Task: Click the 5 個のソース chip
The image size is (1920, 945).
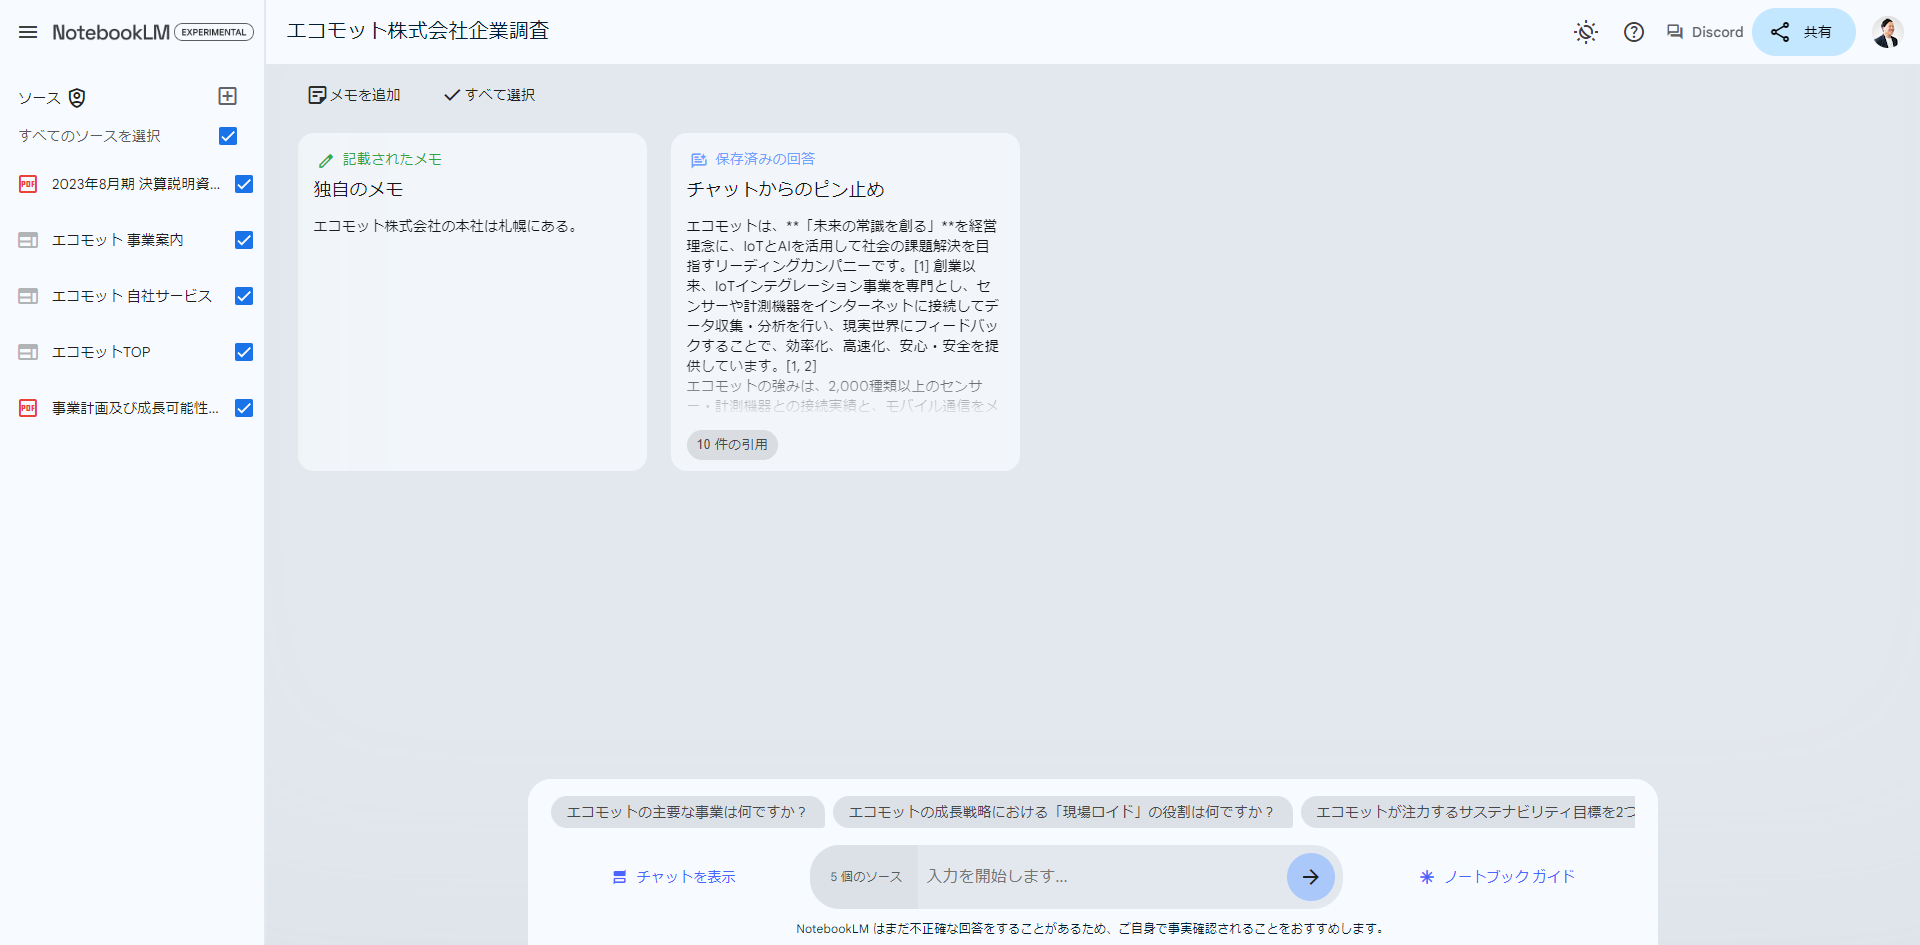Action: point(866,877)
